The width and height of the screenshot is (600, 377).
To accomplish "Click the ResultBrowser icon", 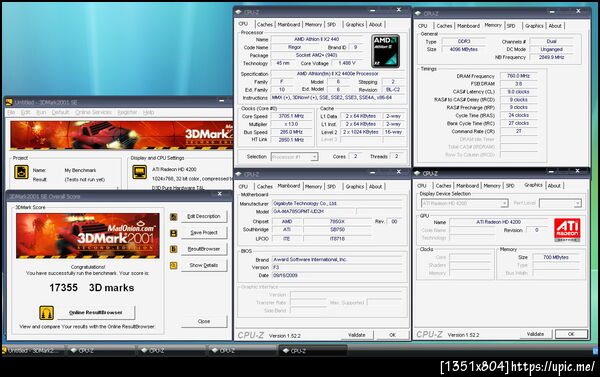I will (x=173, y=249).
